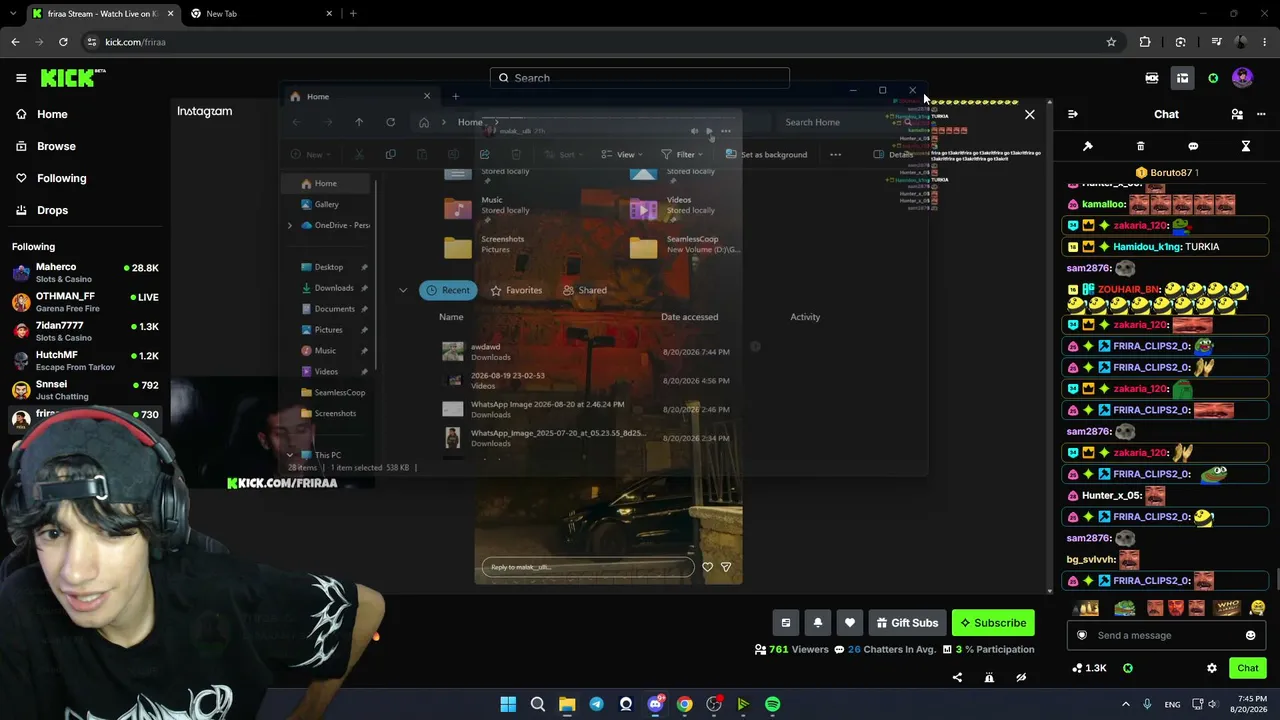Screen dimensions: 1280x720
Task: Click the green K icon beside 1.3K points
Action: click(x=1128, y=668)
